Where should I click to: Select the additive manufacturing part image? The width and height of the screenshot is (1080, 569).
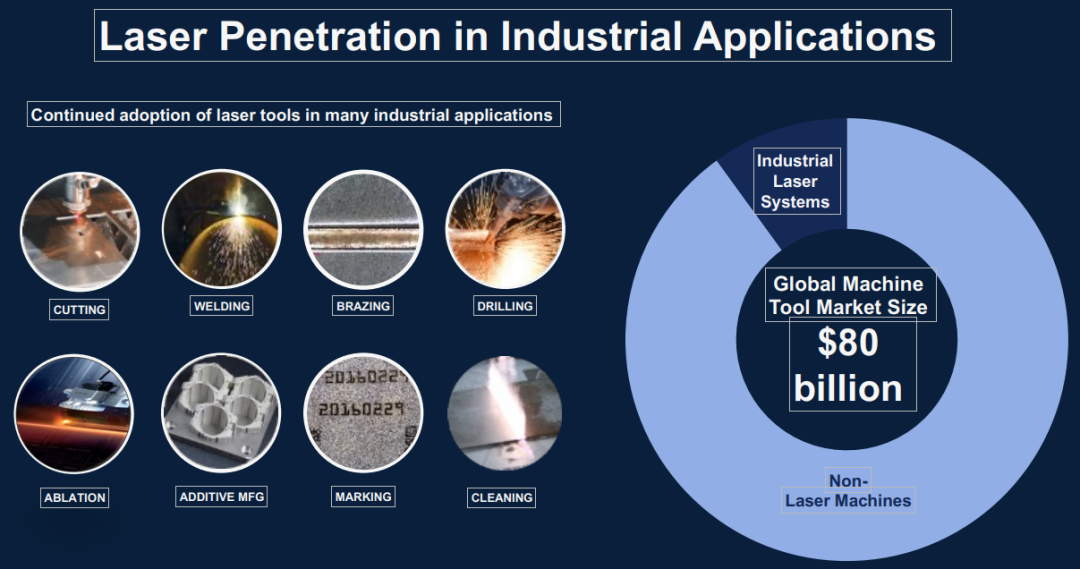click(221, 412)
